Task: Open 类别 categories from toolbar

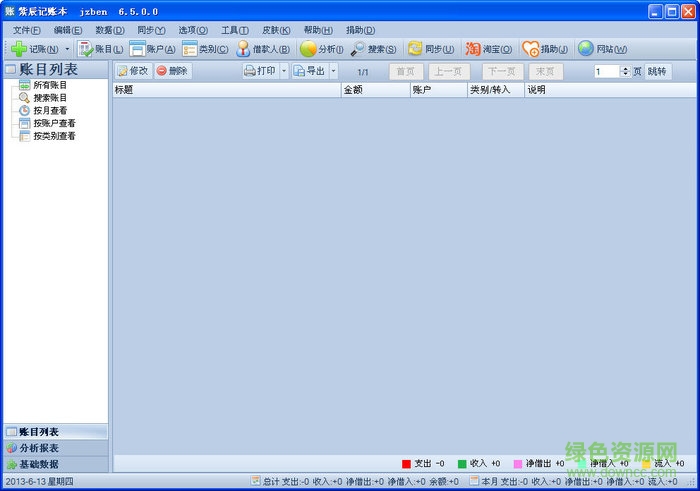Action: (190, 49)
